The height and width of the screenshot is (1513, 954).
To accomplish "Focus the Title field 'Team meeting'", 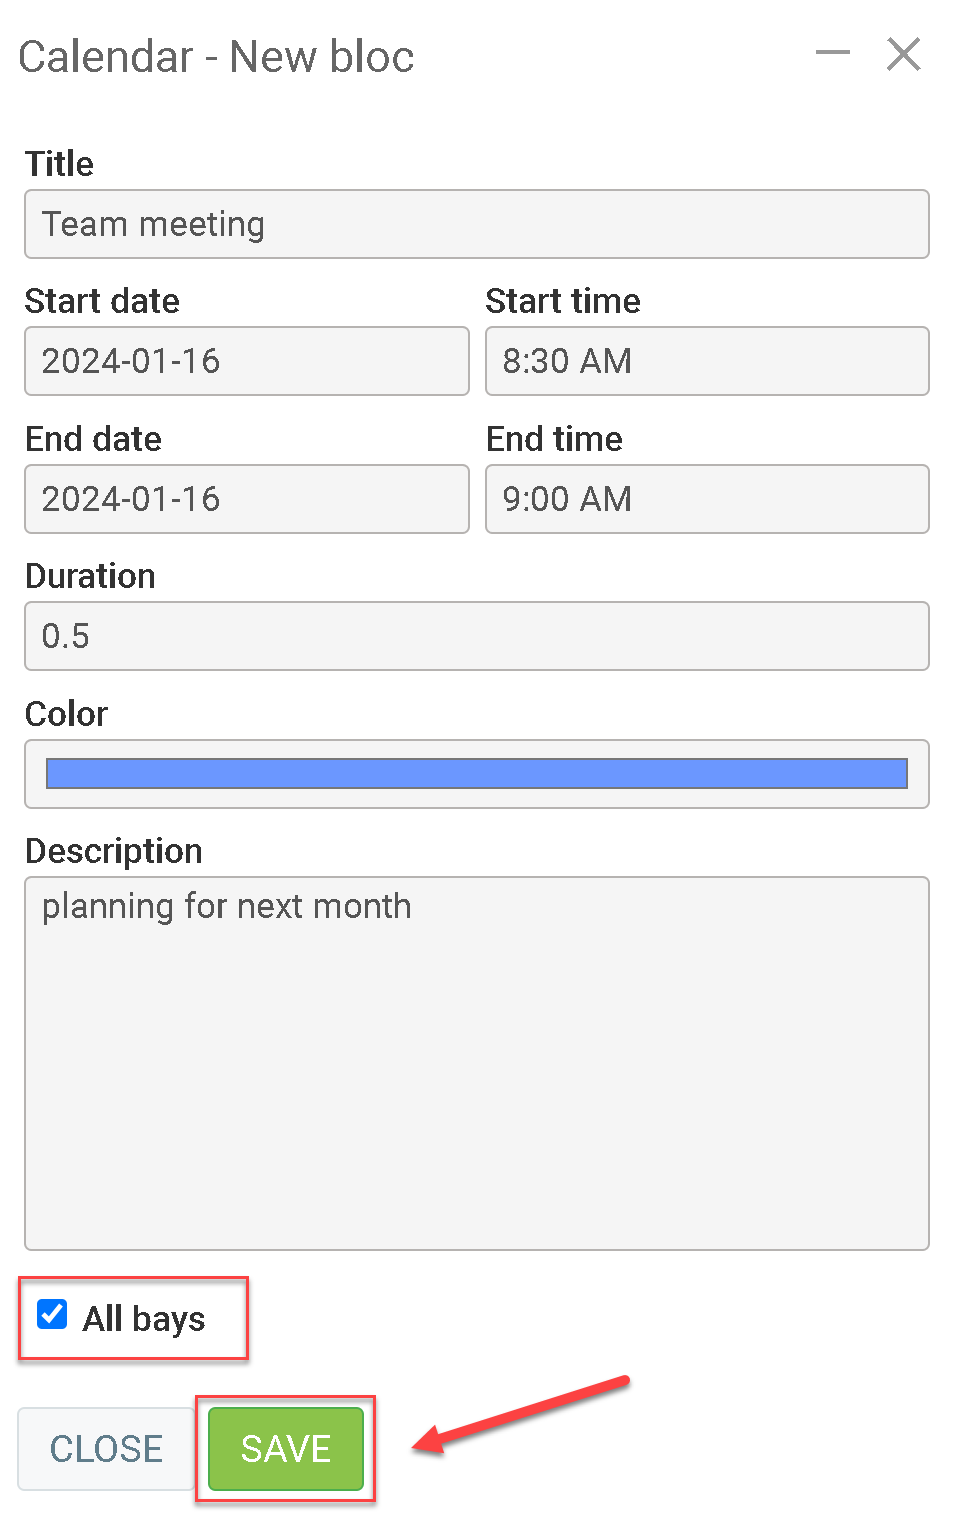I will click(x=476, y=224).
